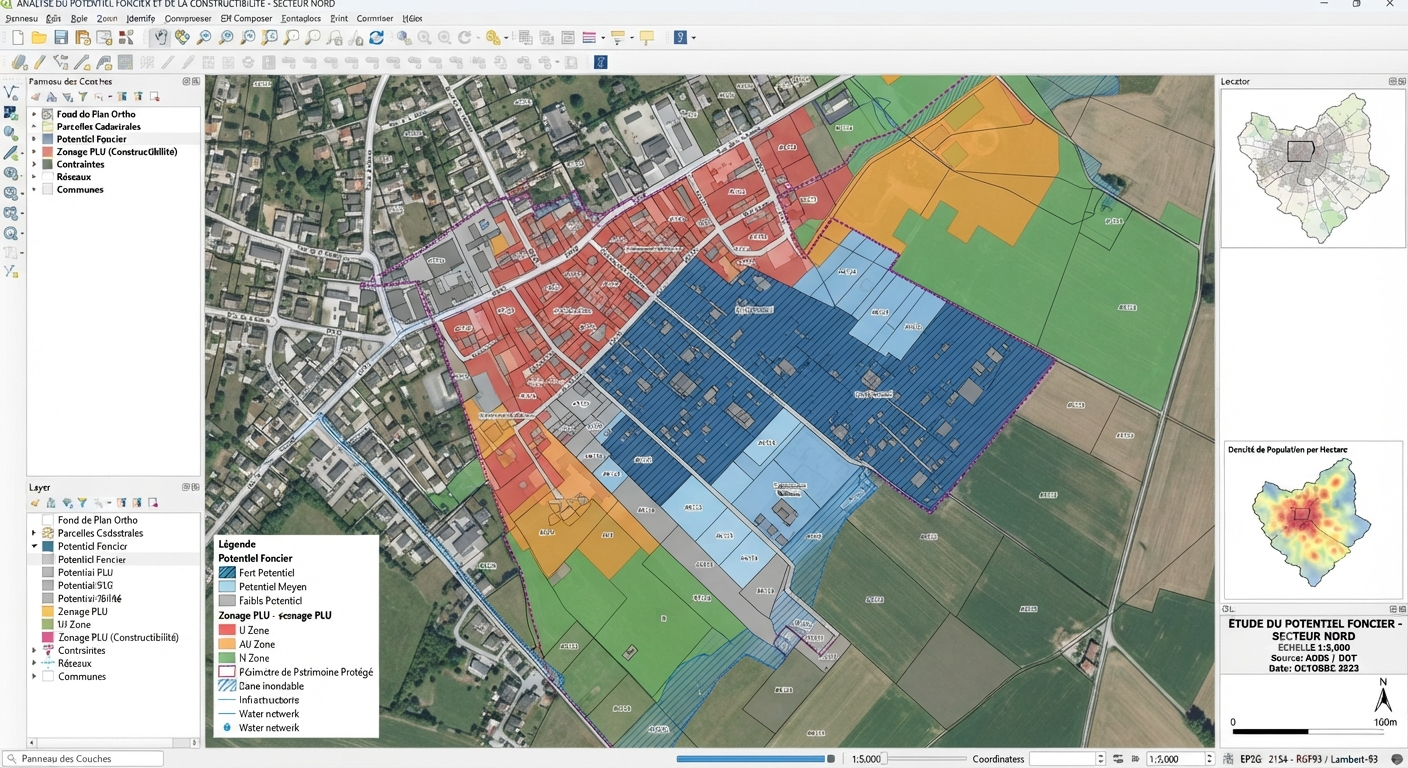Click the Layer panel horizontal scrollbar

pyautogui.click(x=114, y=743)
